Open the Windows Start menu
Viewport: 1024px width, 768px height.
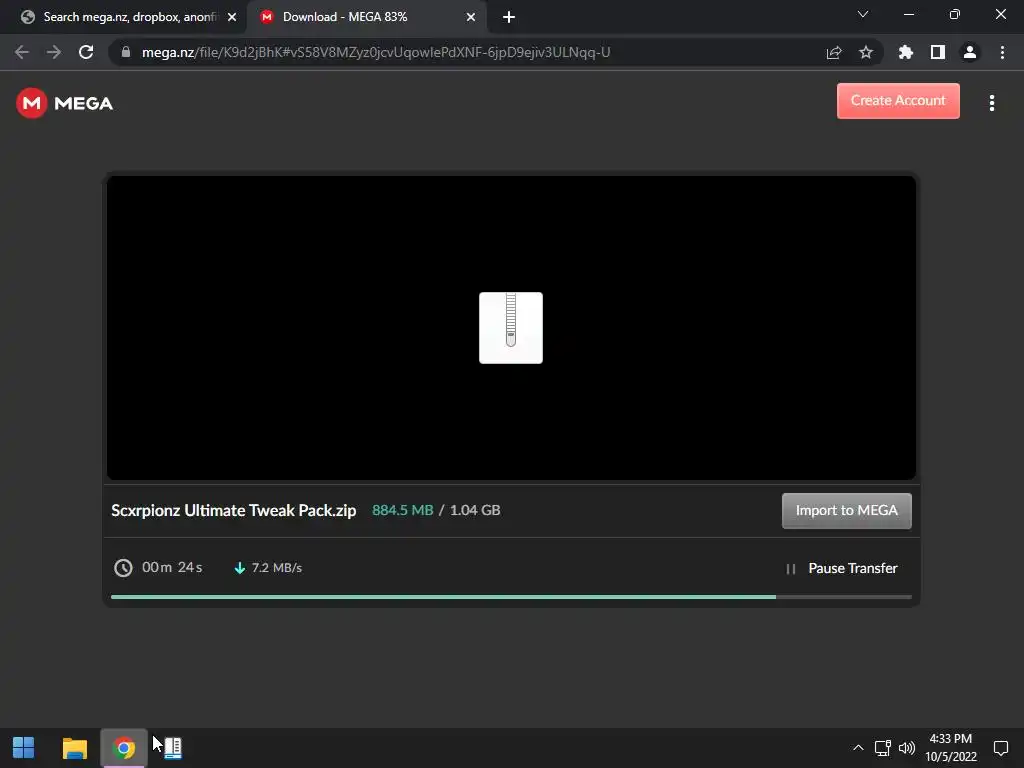(x=24, y=748)
